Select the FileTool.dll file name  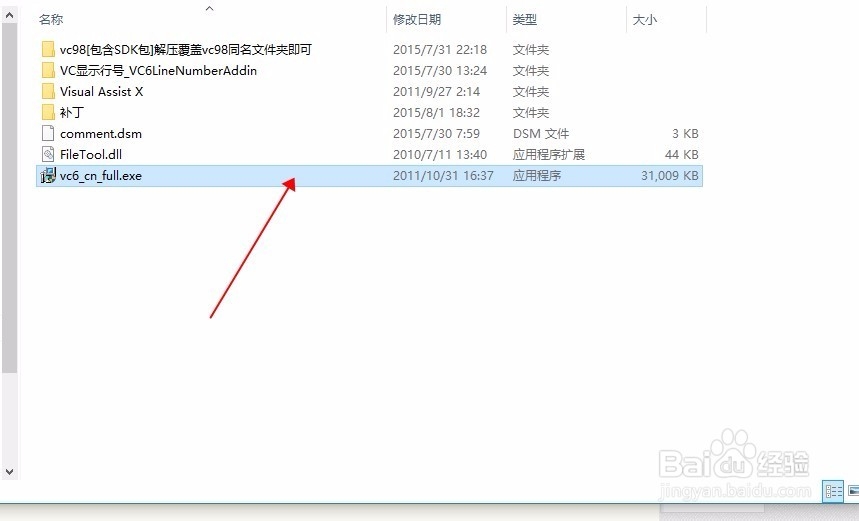click(91, 154)
